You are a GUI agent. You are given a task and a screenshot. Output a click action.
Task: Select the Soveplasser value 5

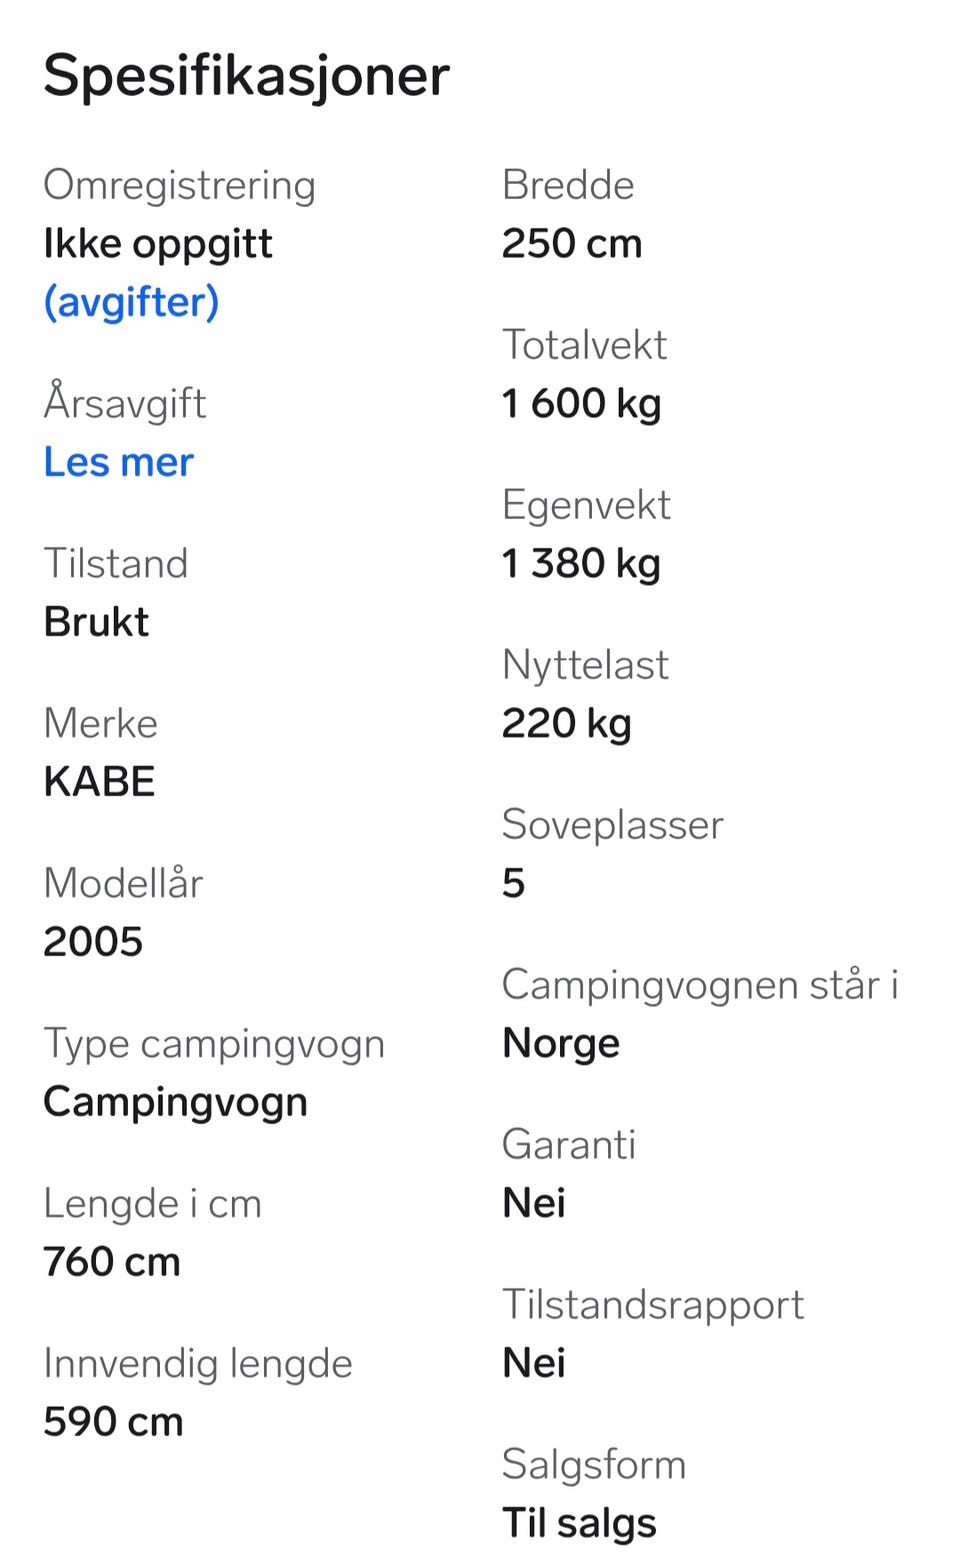513,884
